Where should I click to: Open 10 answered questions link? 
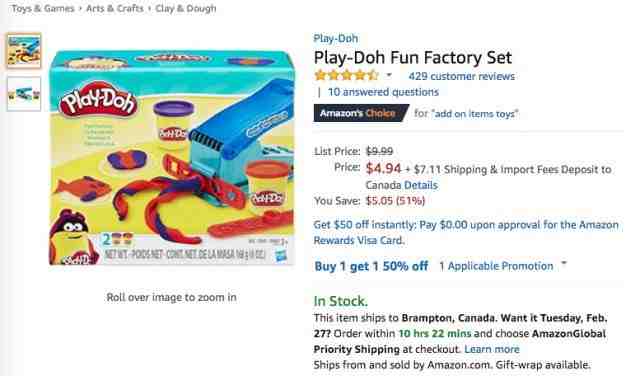(383, 92)
